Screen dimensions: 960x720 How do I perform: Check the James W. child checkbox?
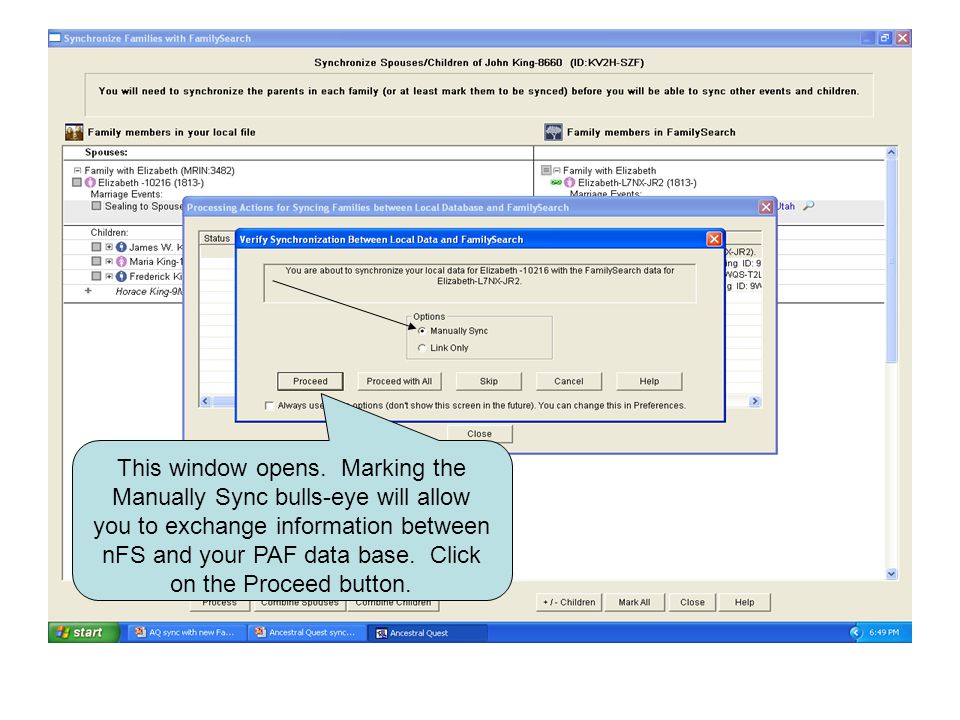[x=96, y=247]
